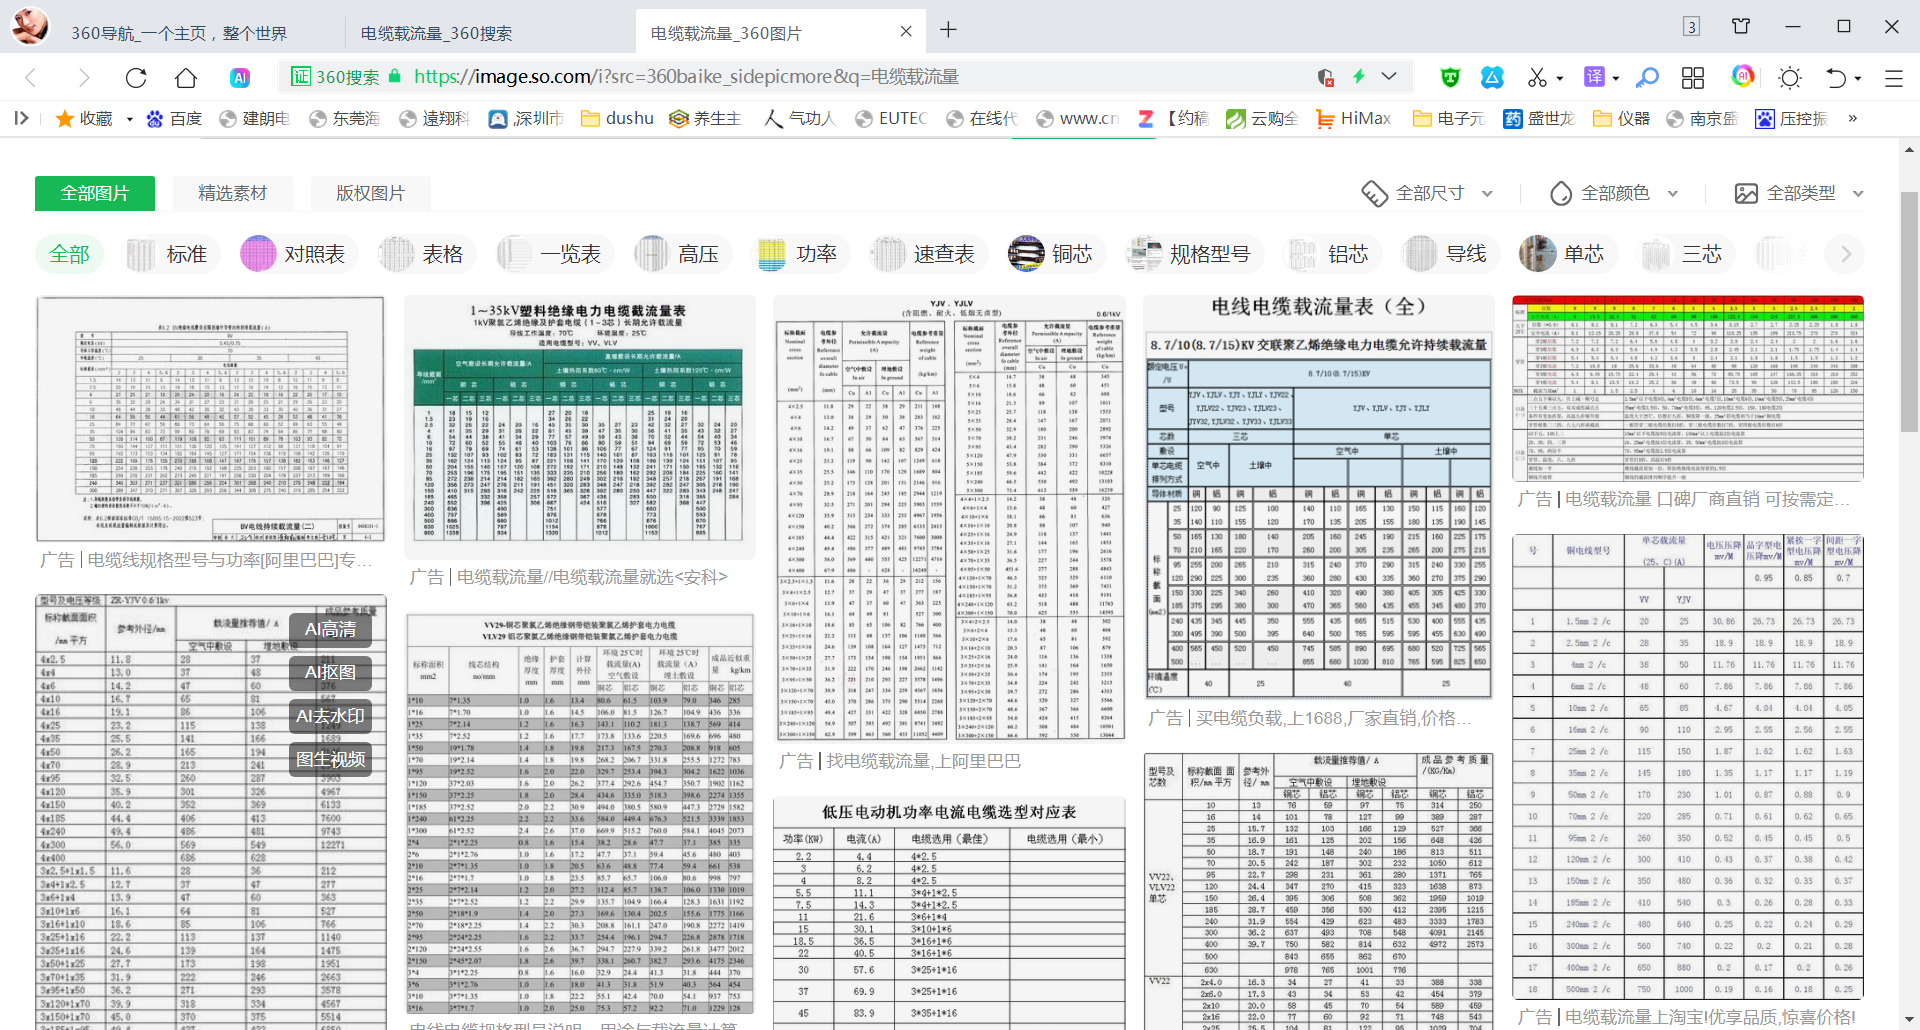Reload the page with the refresh icon
Viewport: 1920px width, 1030px height.
pos(136,78)
